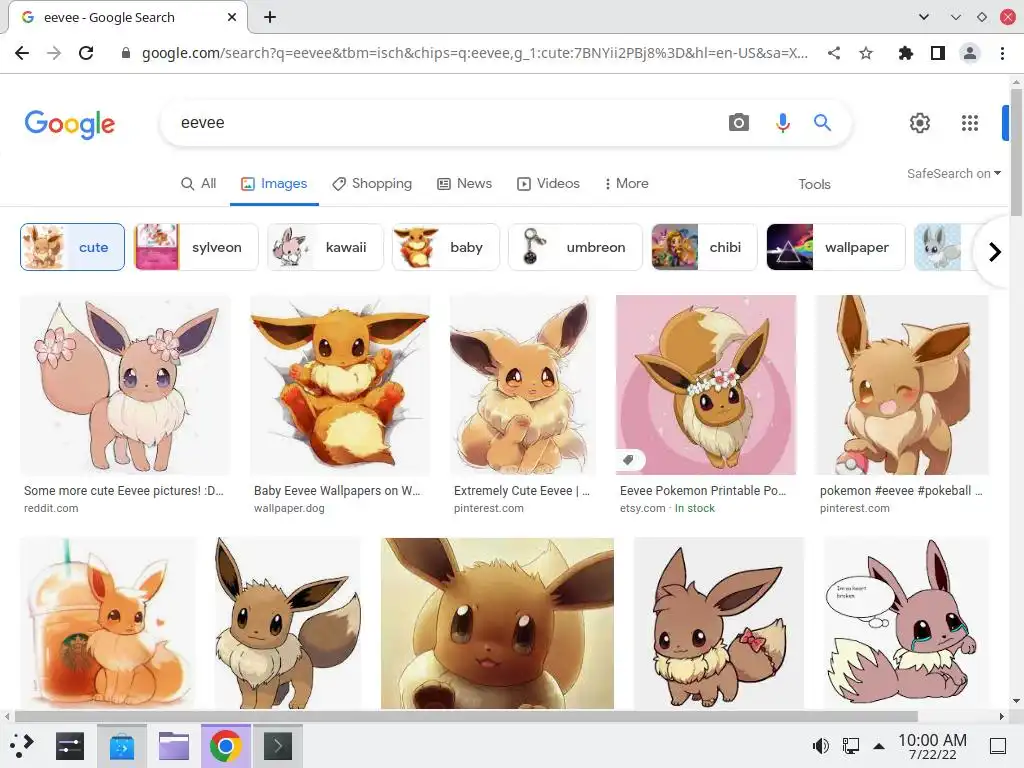
Task: Deselect the active cute filter chip
Action: (72, 247)
